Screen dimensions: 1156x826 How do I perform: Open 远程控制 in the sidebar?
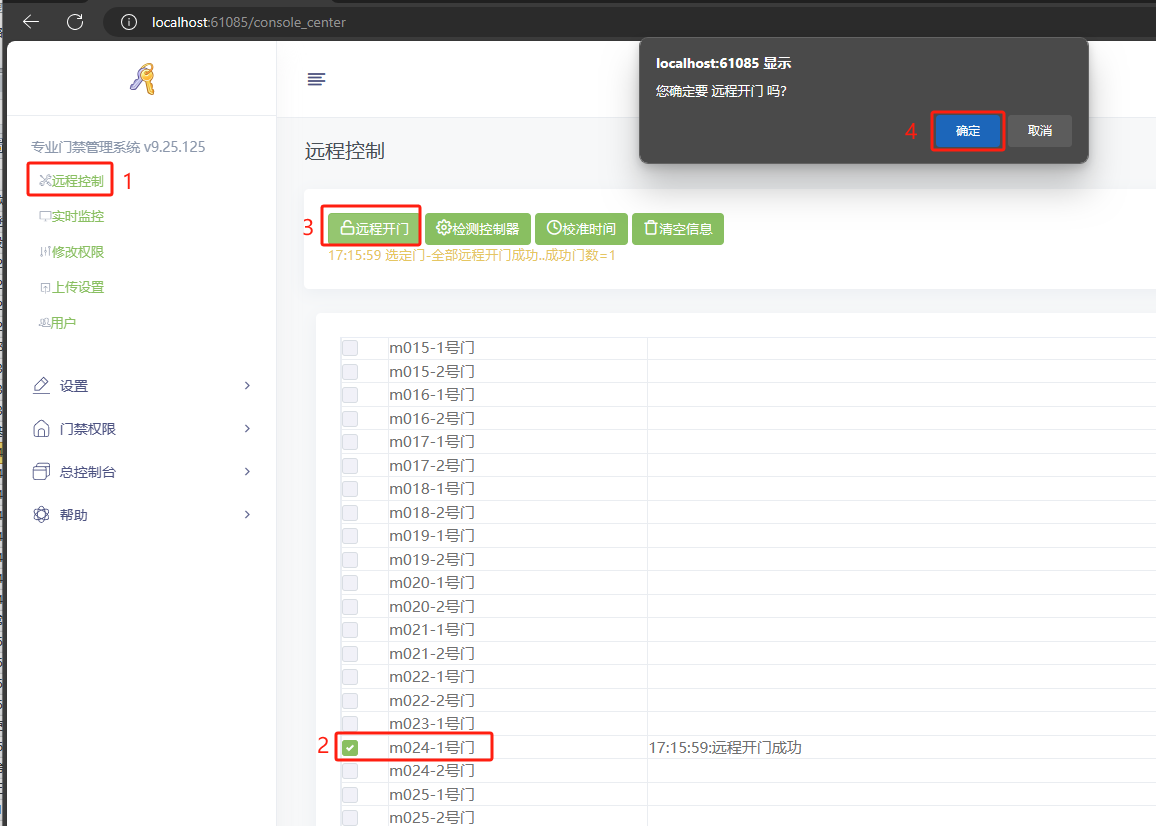(x=72, y=181)
